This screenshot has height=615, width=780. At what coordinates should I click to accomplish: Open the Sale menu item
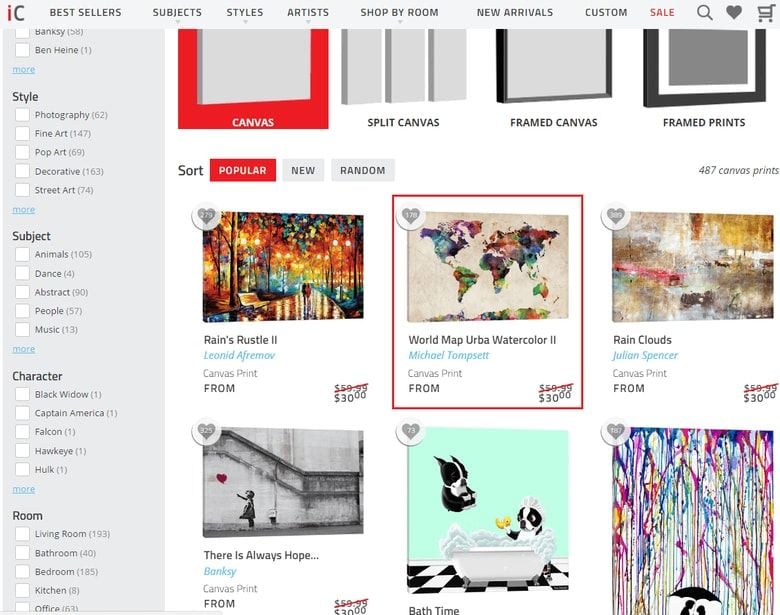click(662, 12)
